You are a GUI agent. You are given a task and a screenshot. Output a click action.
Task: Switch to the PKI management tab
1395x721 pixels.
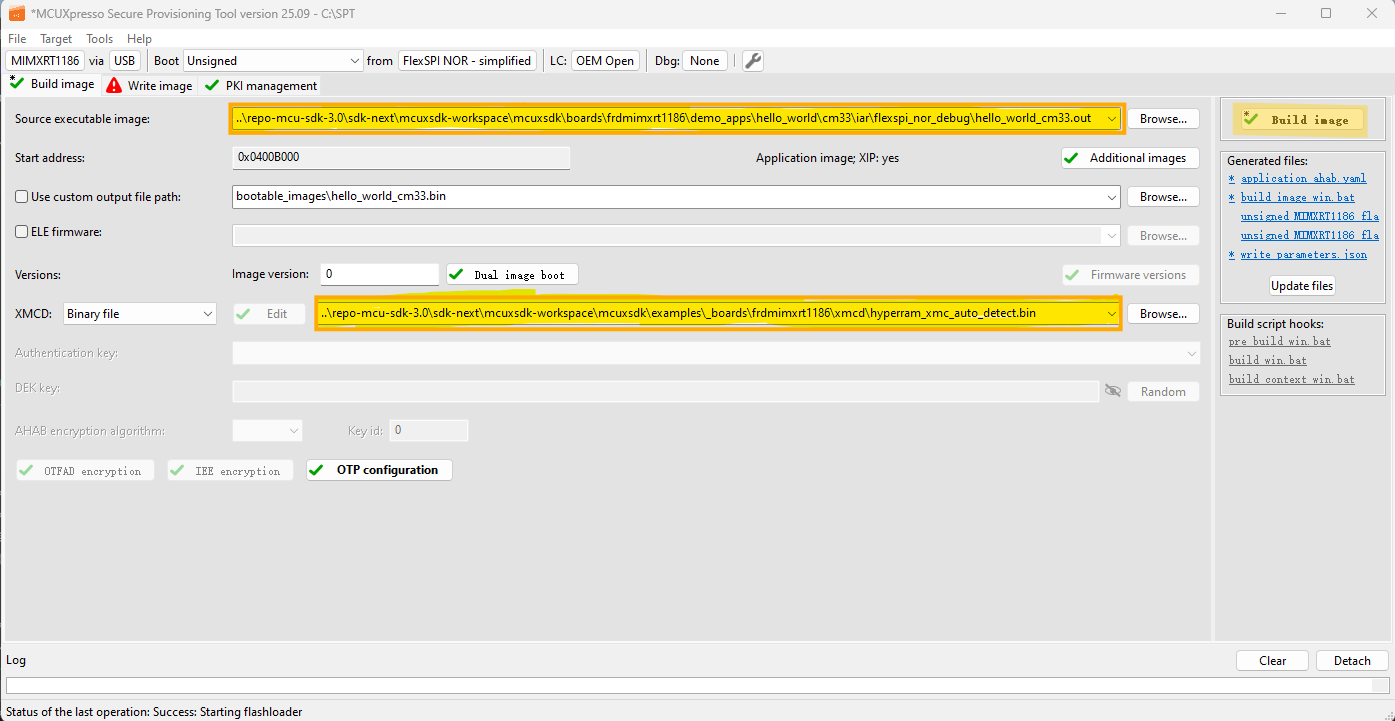[x=262, y=86]
